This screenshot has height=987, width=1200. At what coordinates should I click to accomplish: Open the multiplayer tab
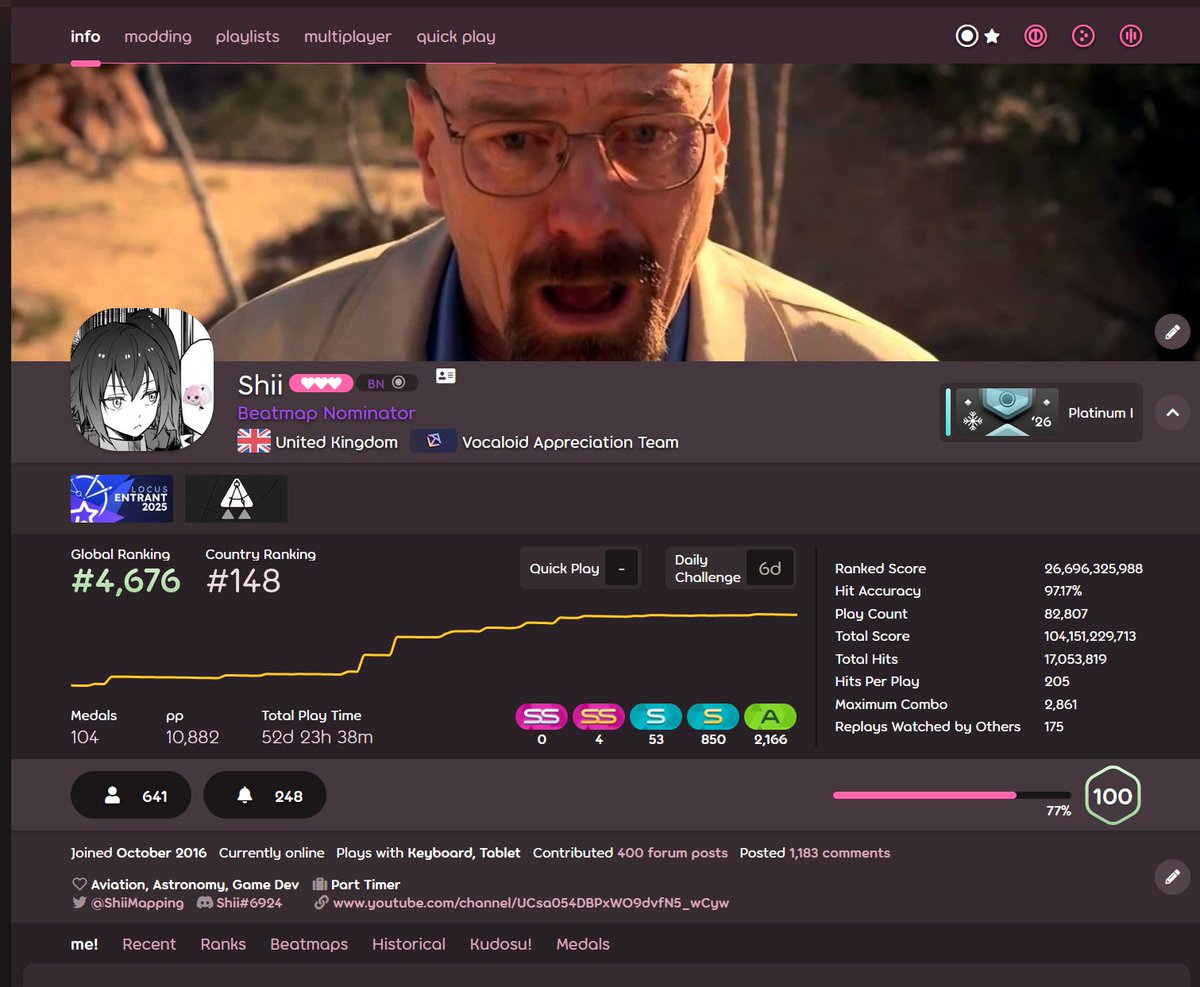348,36
